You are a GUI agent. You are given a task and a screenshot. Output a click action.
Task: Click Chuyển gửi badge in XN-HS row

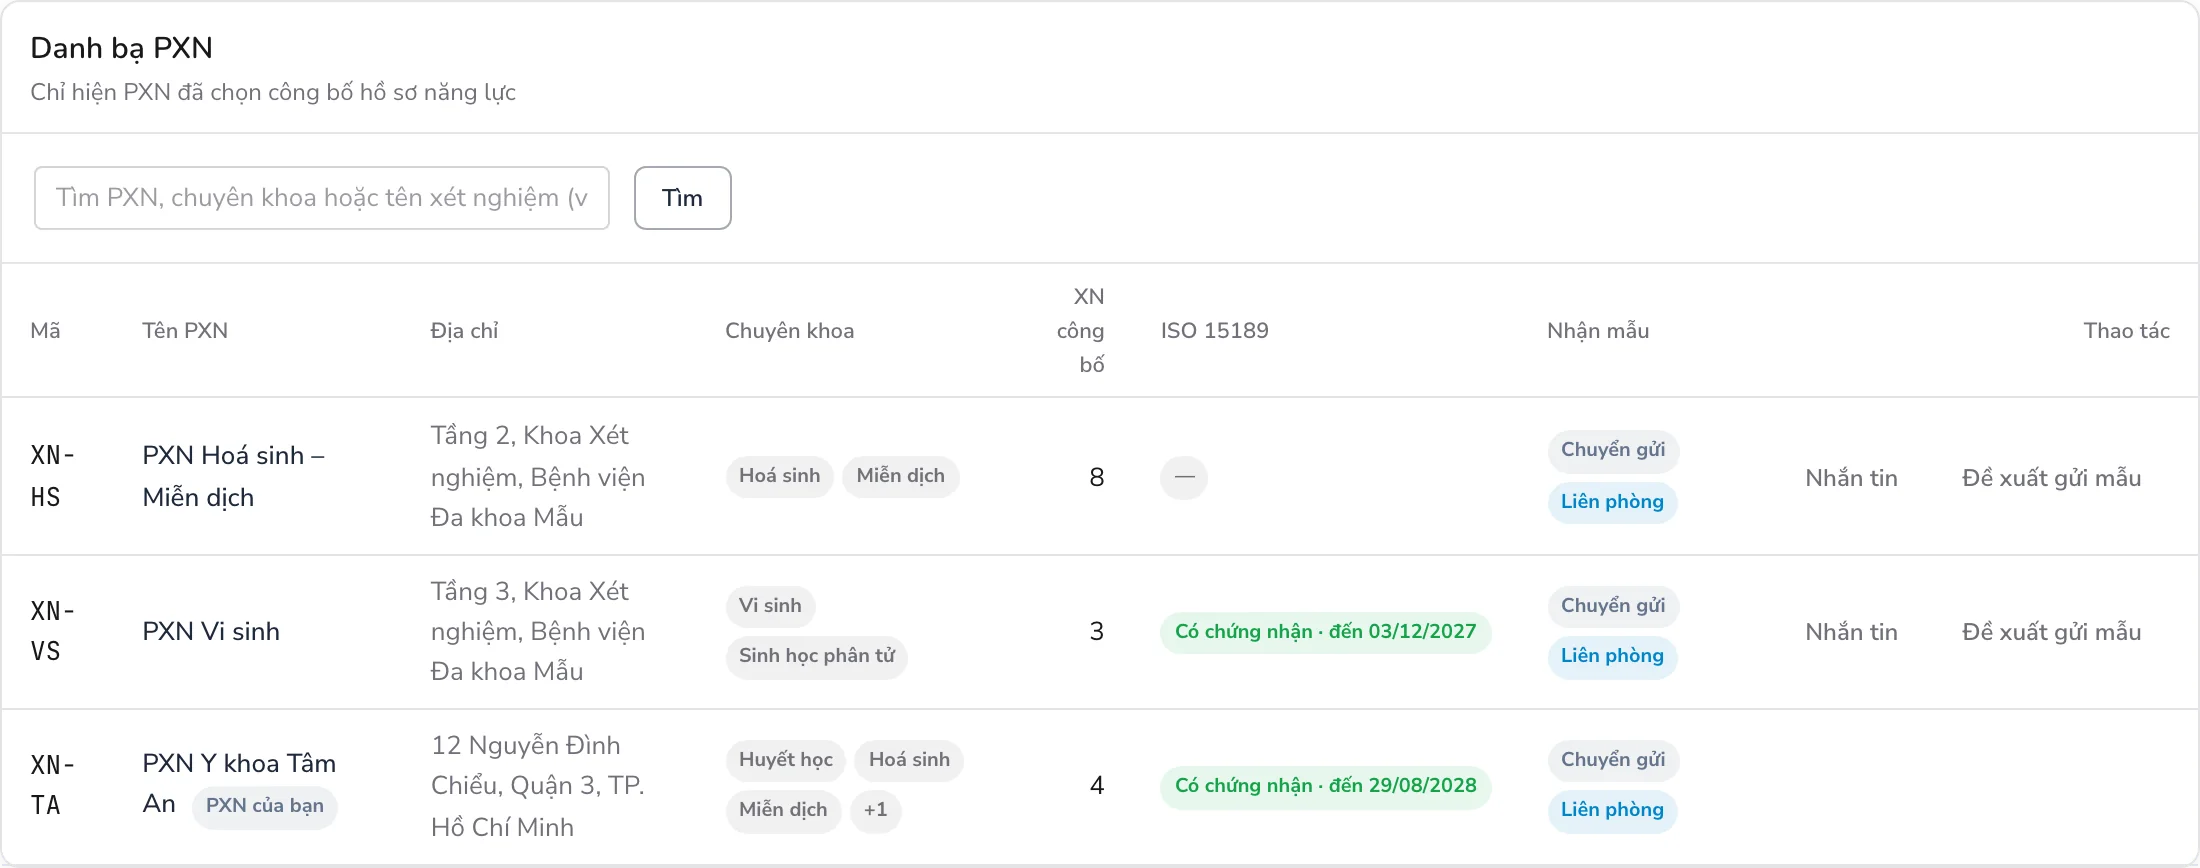[x=1613, y=450]
